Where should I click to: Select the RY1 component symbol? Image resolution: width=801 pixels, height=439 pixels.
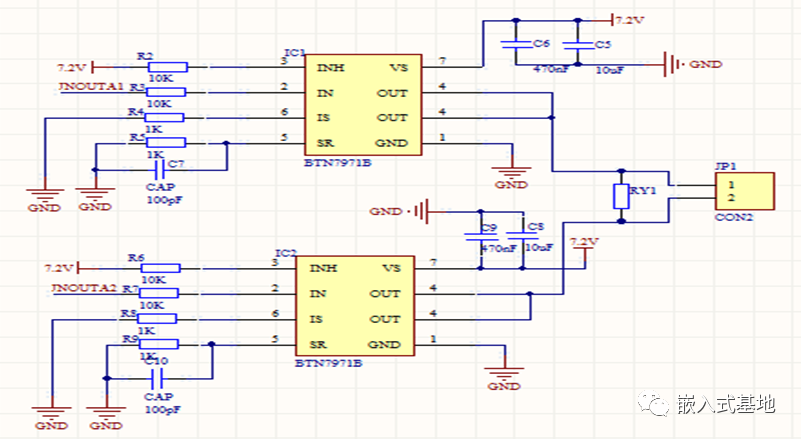(621, 196)
